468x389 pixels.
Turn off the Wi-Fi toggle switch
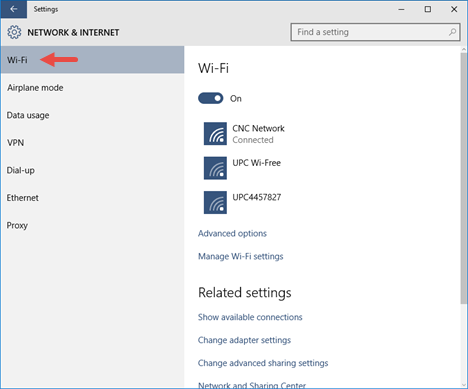(211, 98)
